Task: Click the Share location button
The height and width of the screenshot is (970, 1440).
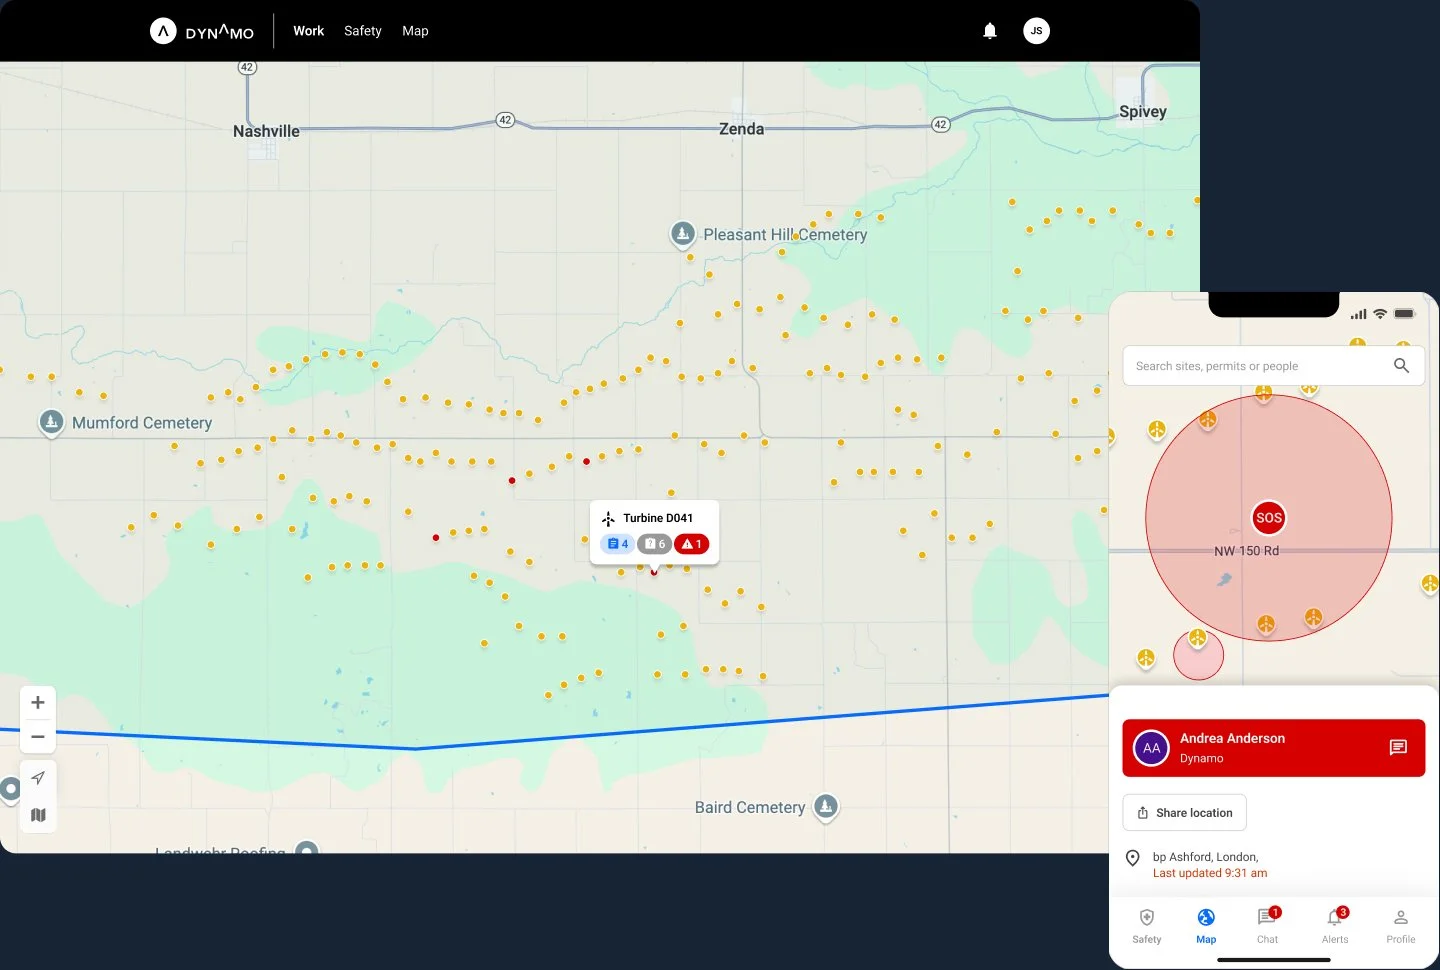Action: tap(1185, 813)
